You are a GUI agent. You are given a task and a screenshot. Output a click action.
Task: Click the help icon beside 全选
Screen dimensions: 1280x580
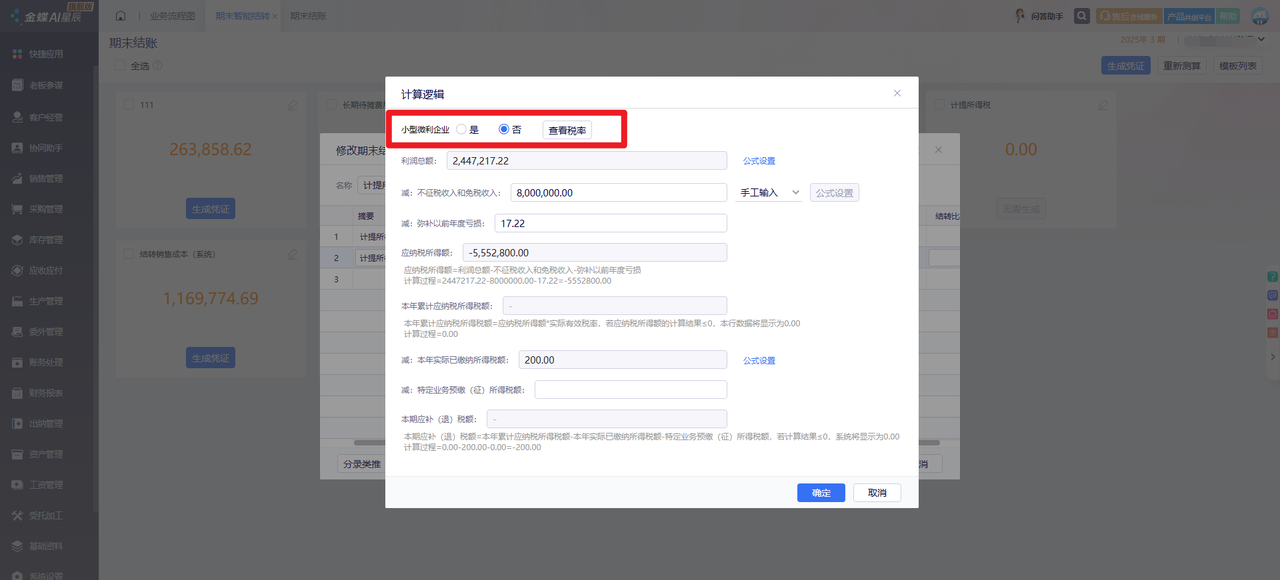[158, 66]
